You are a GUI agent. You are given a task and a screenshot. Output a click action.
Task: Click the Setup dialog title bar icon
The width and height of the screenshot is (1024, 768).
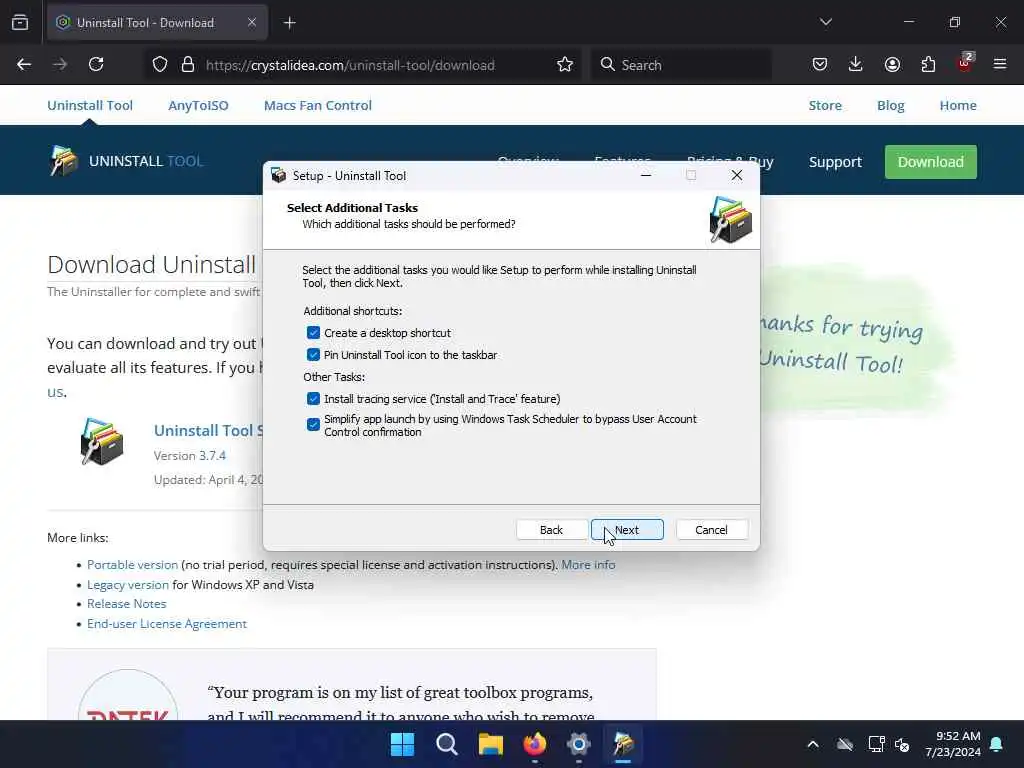point(279,176)
